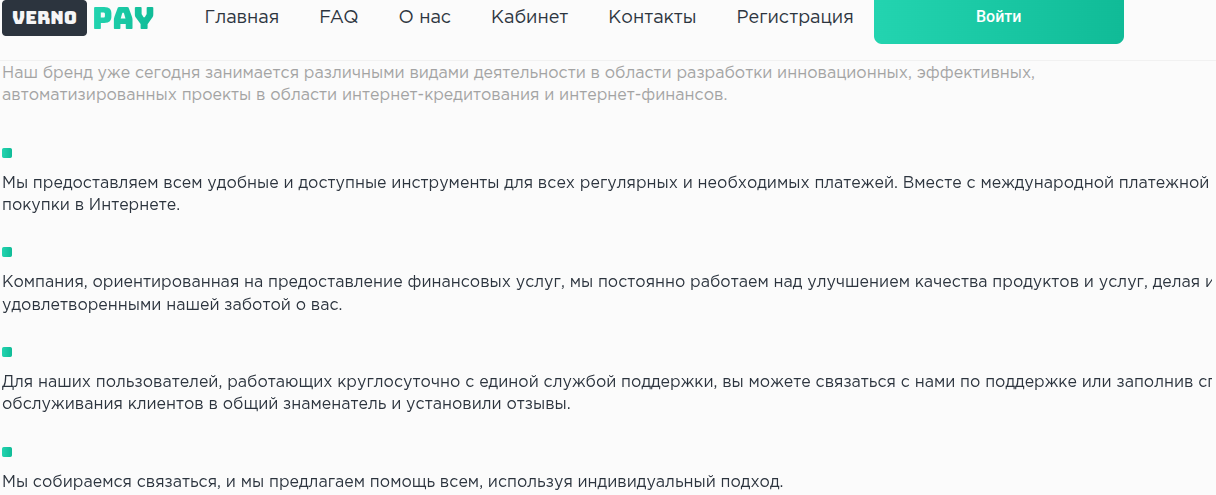
Task: Click the green bullet above 'Мы собираемся связаться'
Action: [7, 452]
